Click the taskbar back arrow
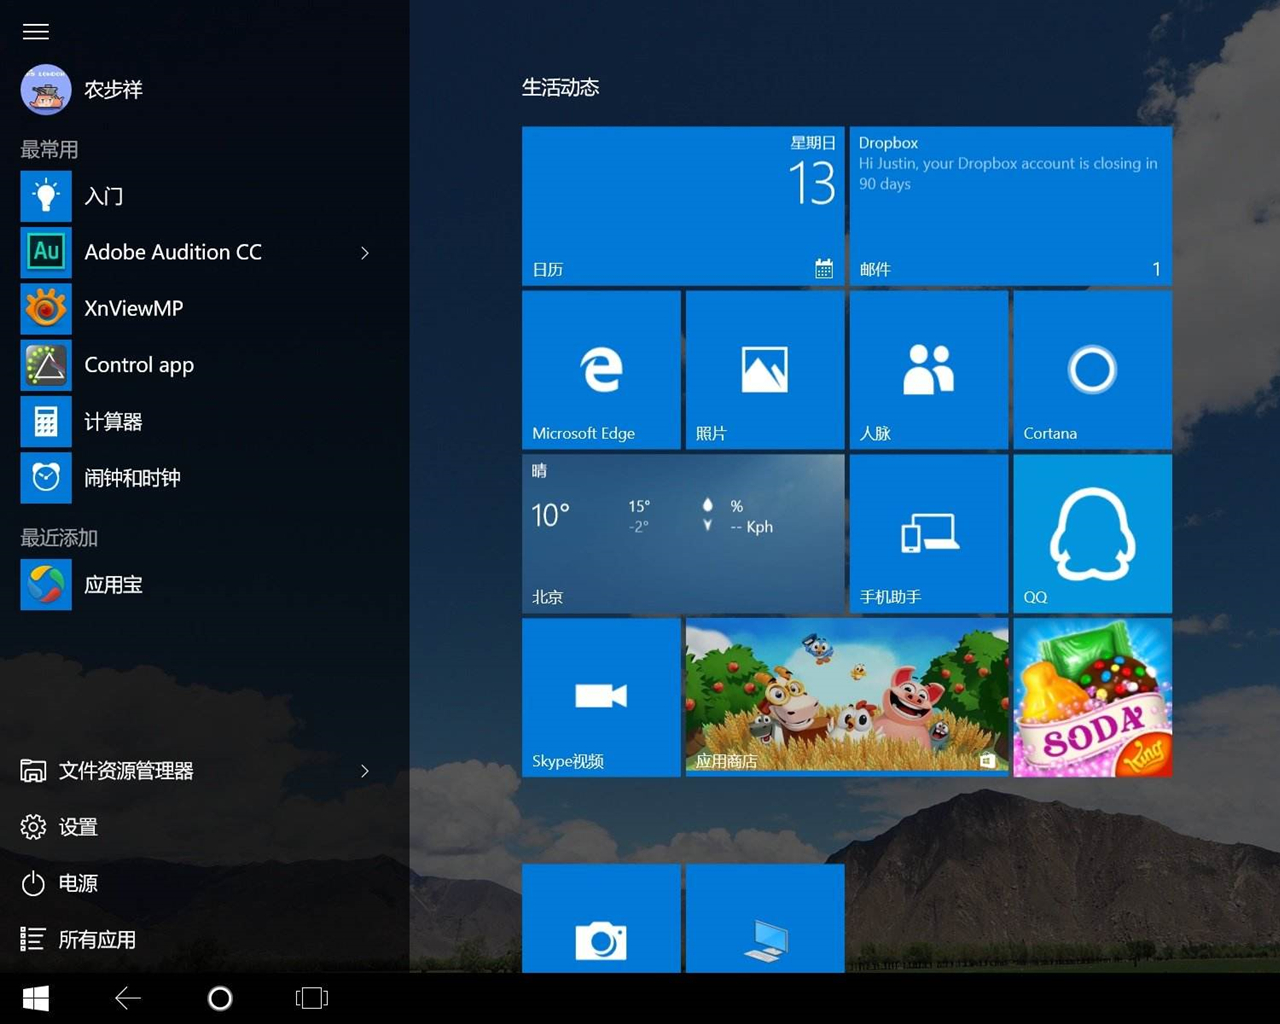The width and height of the screenshot is (1280, 1024). point(128,998)
